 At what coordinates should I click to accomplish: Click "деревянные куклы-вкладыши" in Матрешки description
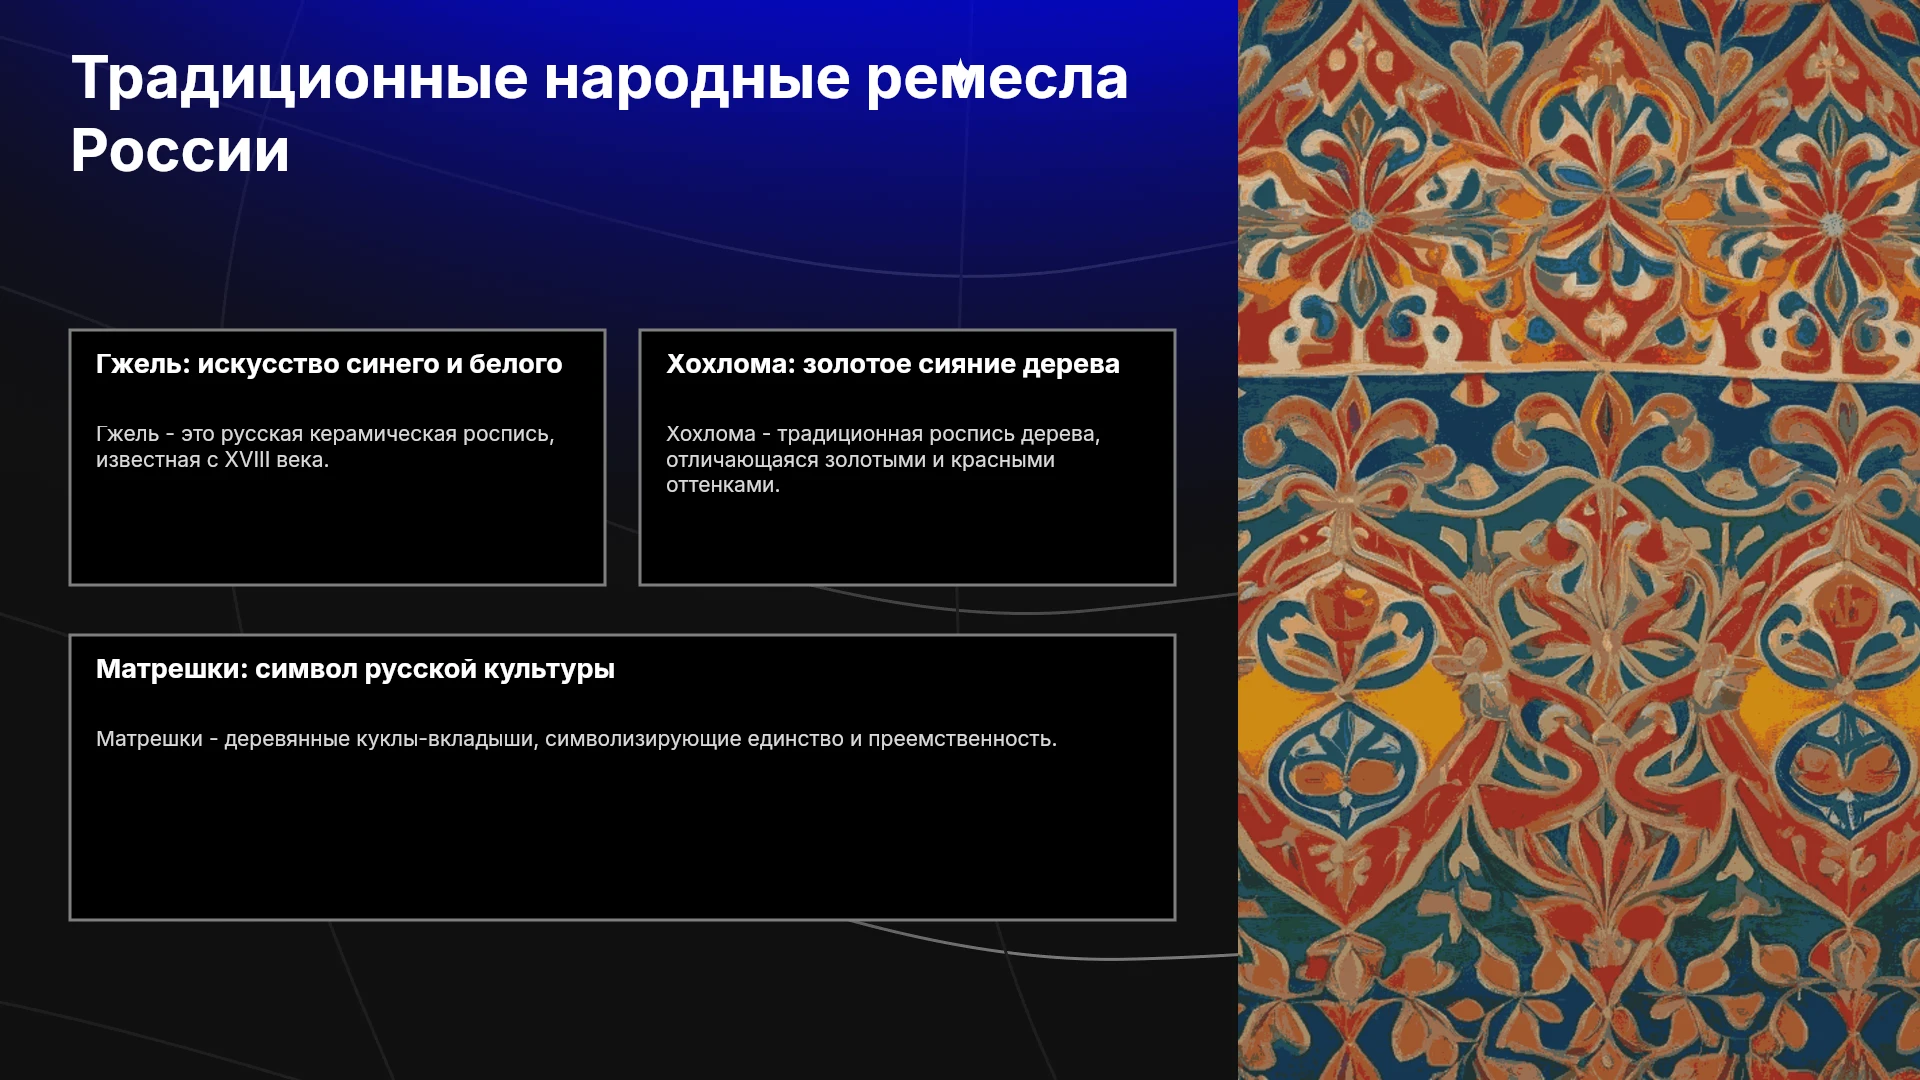pos(381,739)
